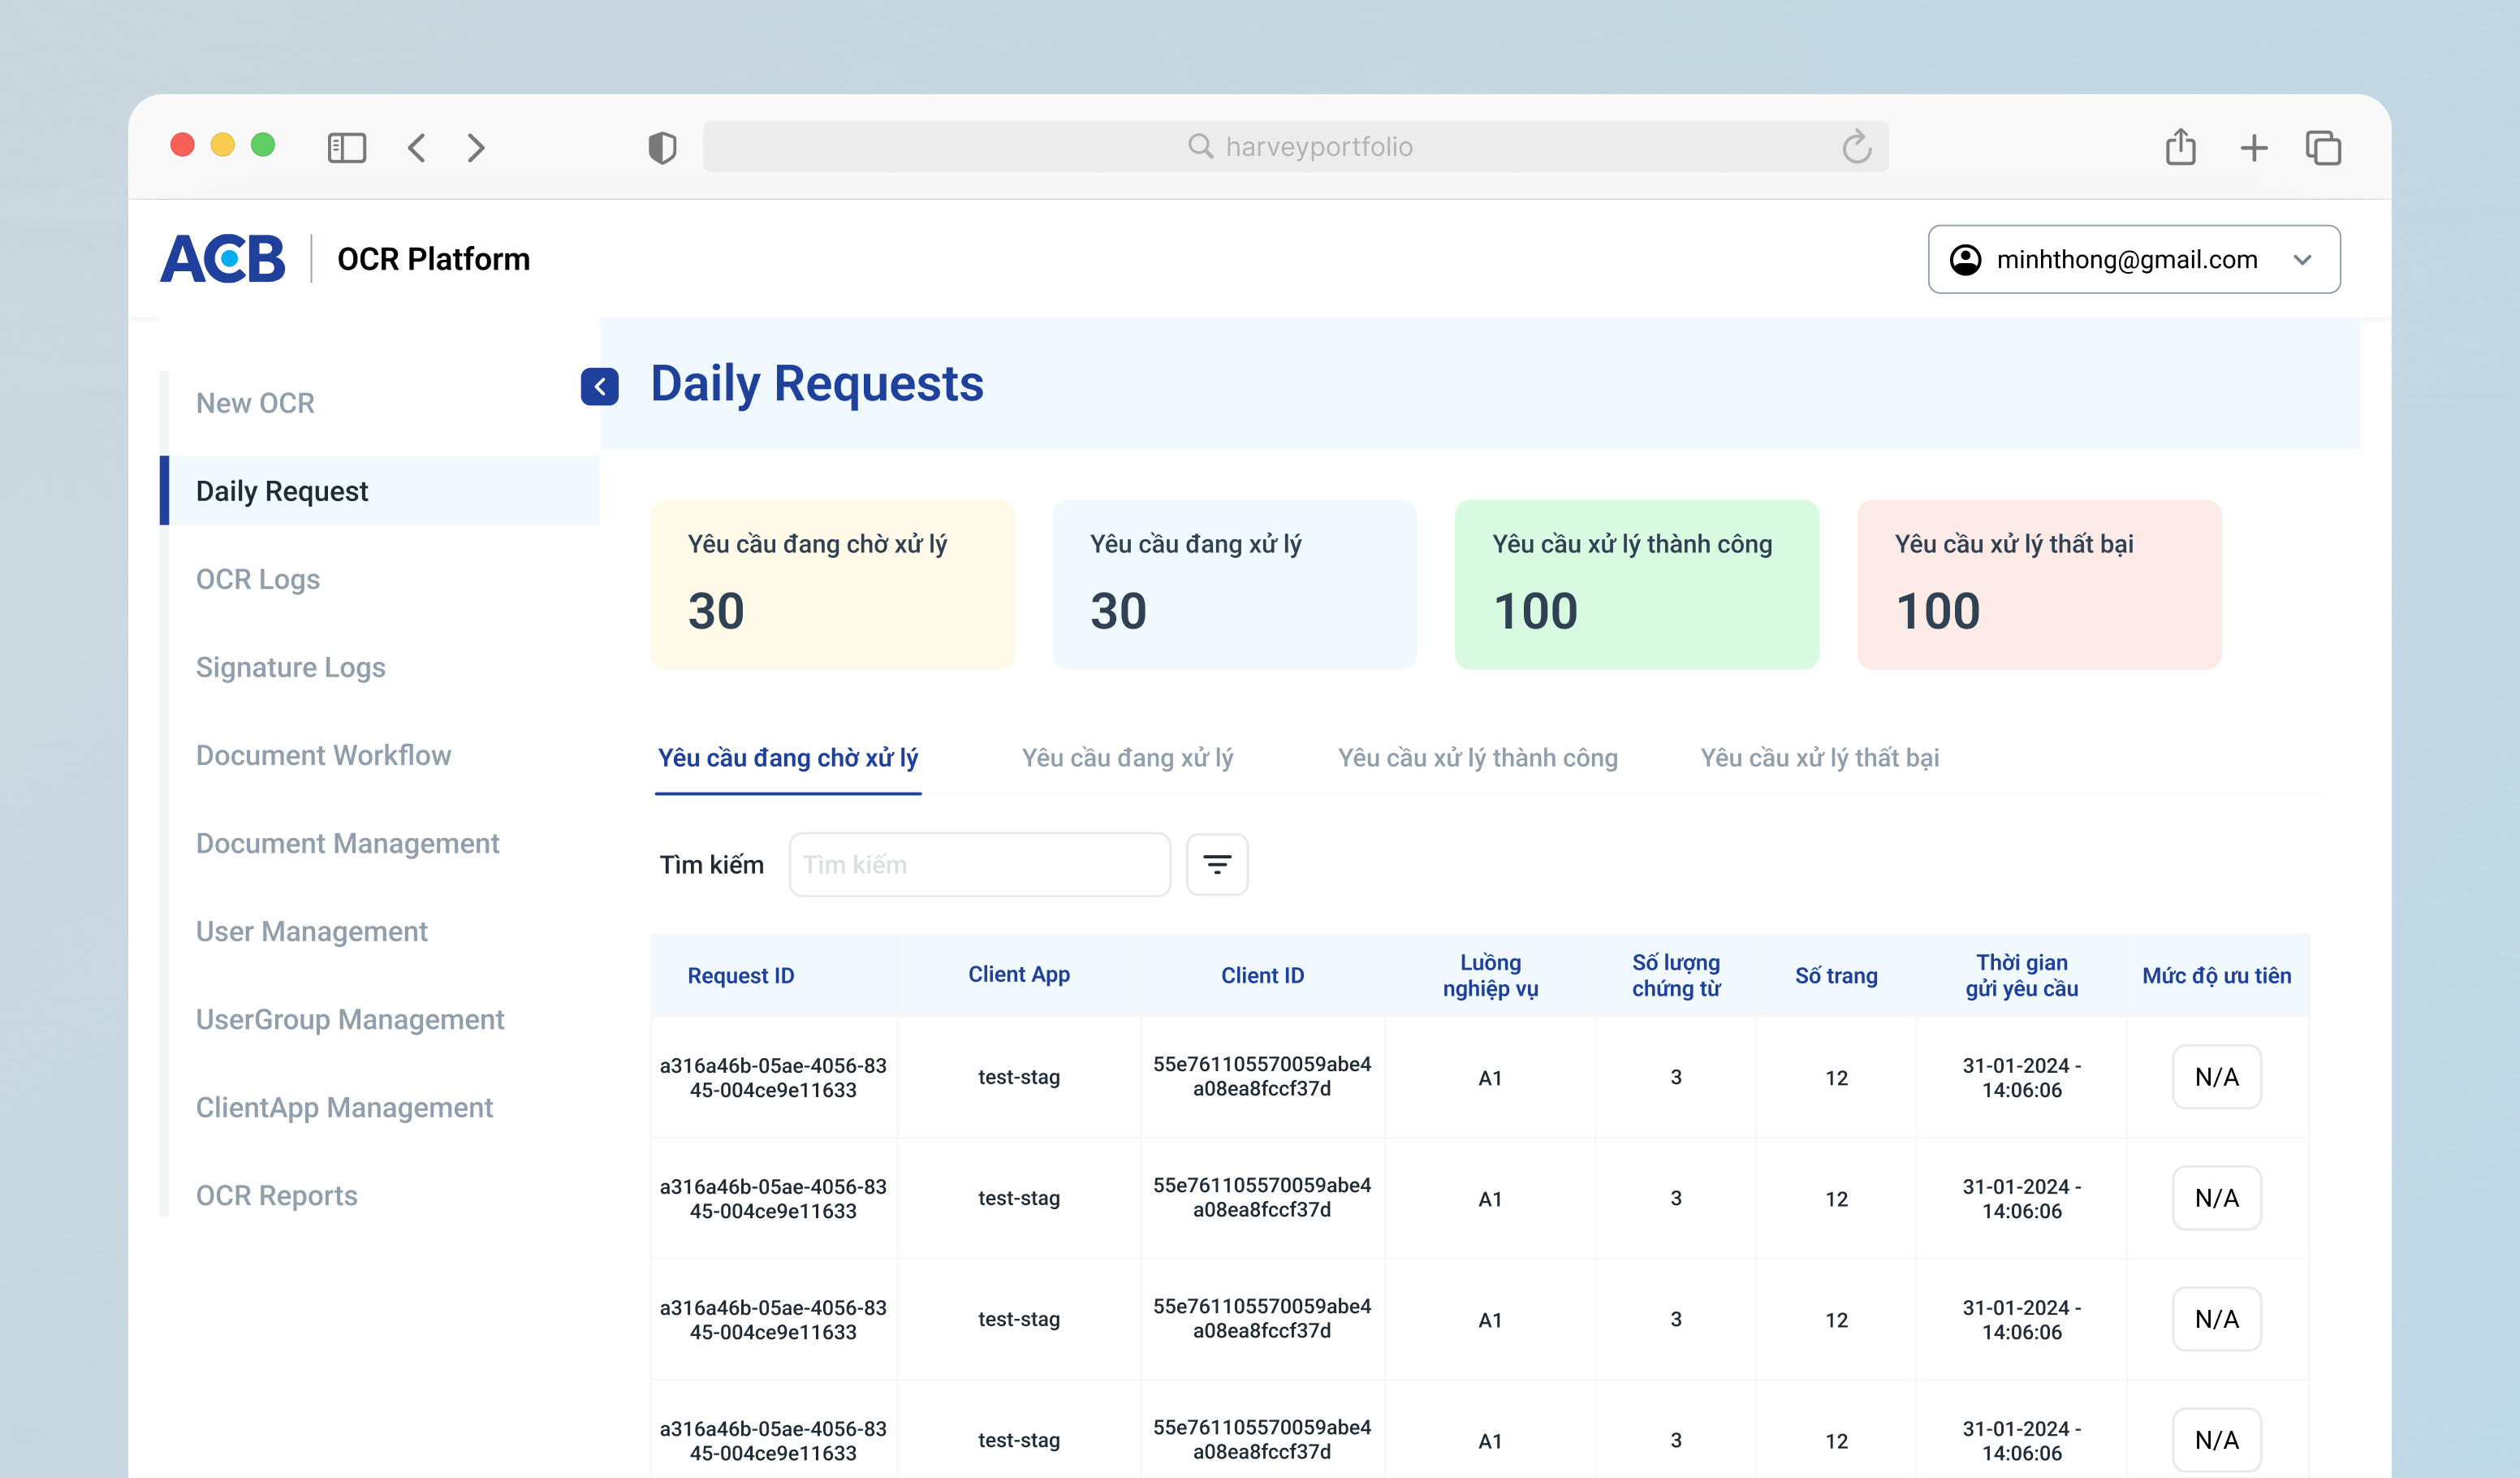The width and height of the screenshot is (2520, 1478).
Task: Open N/A priority dropdown in first row
Action: [x=2215, y=1077]
